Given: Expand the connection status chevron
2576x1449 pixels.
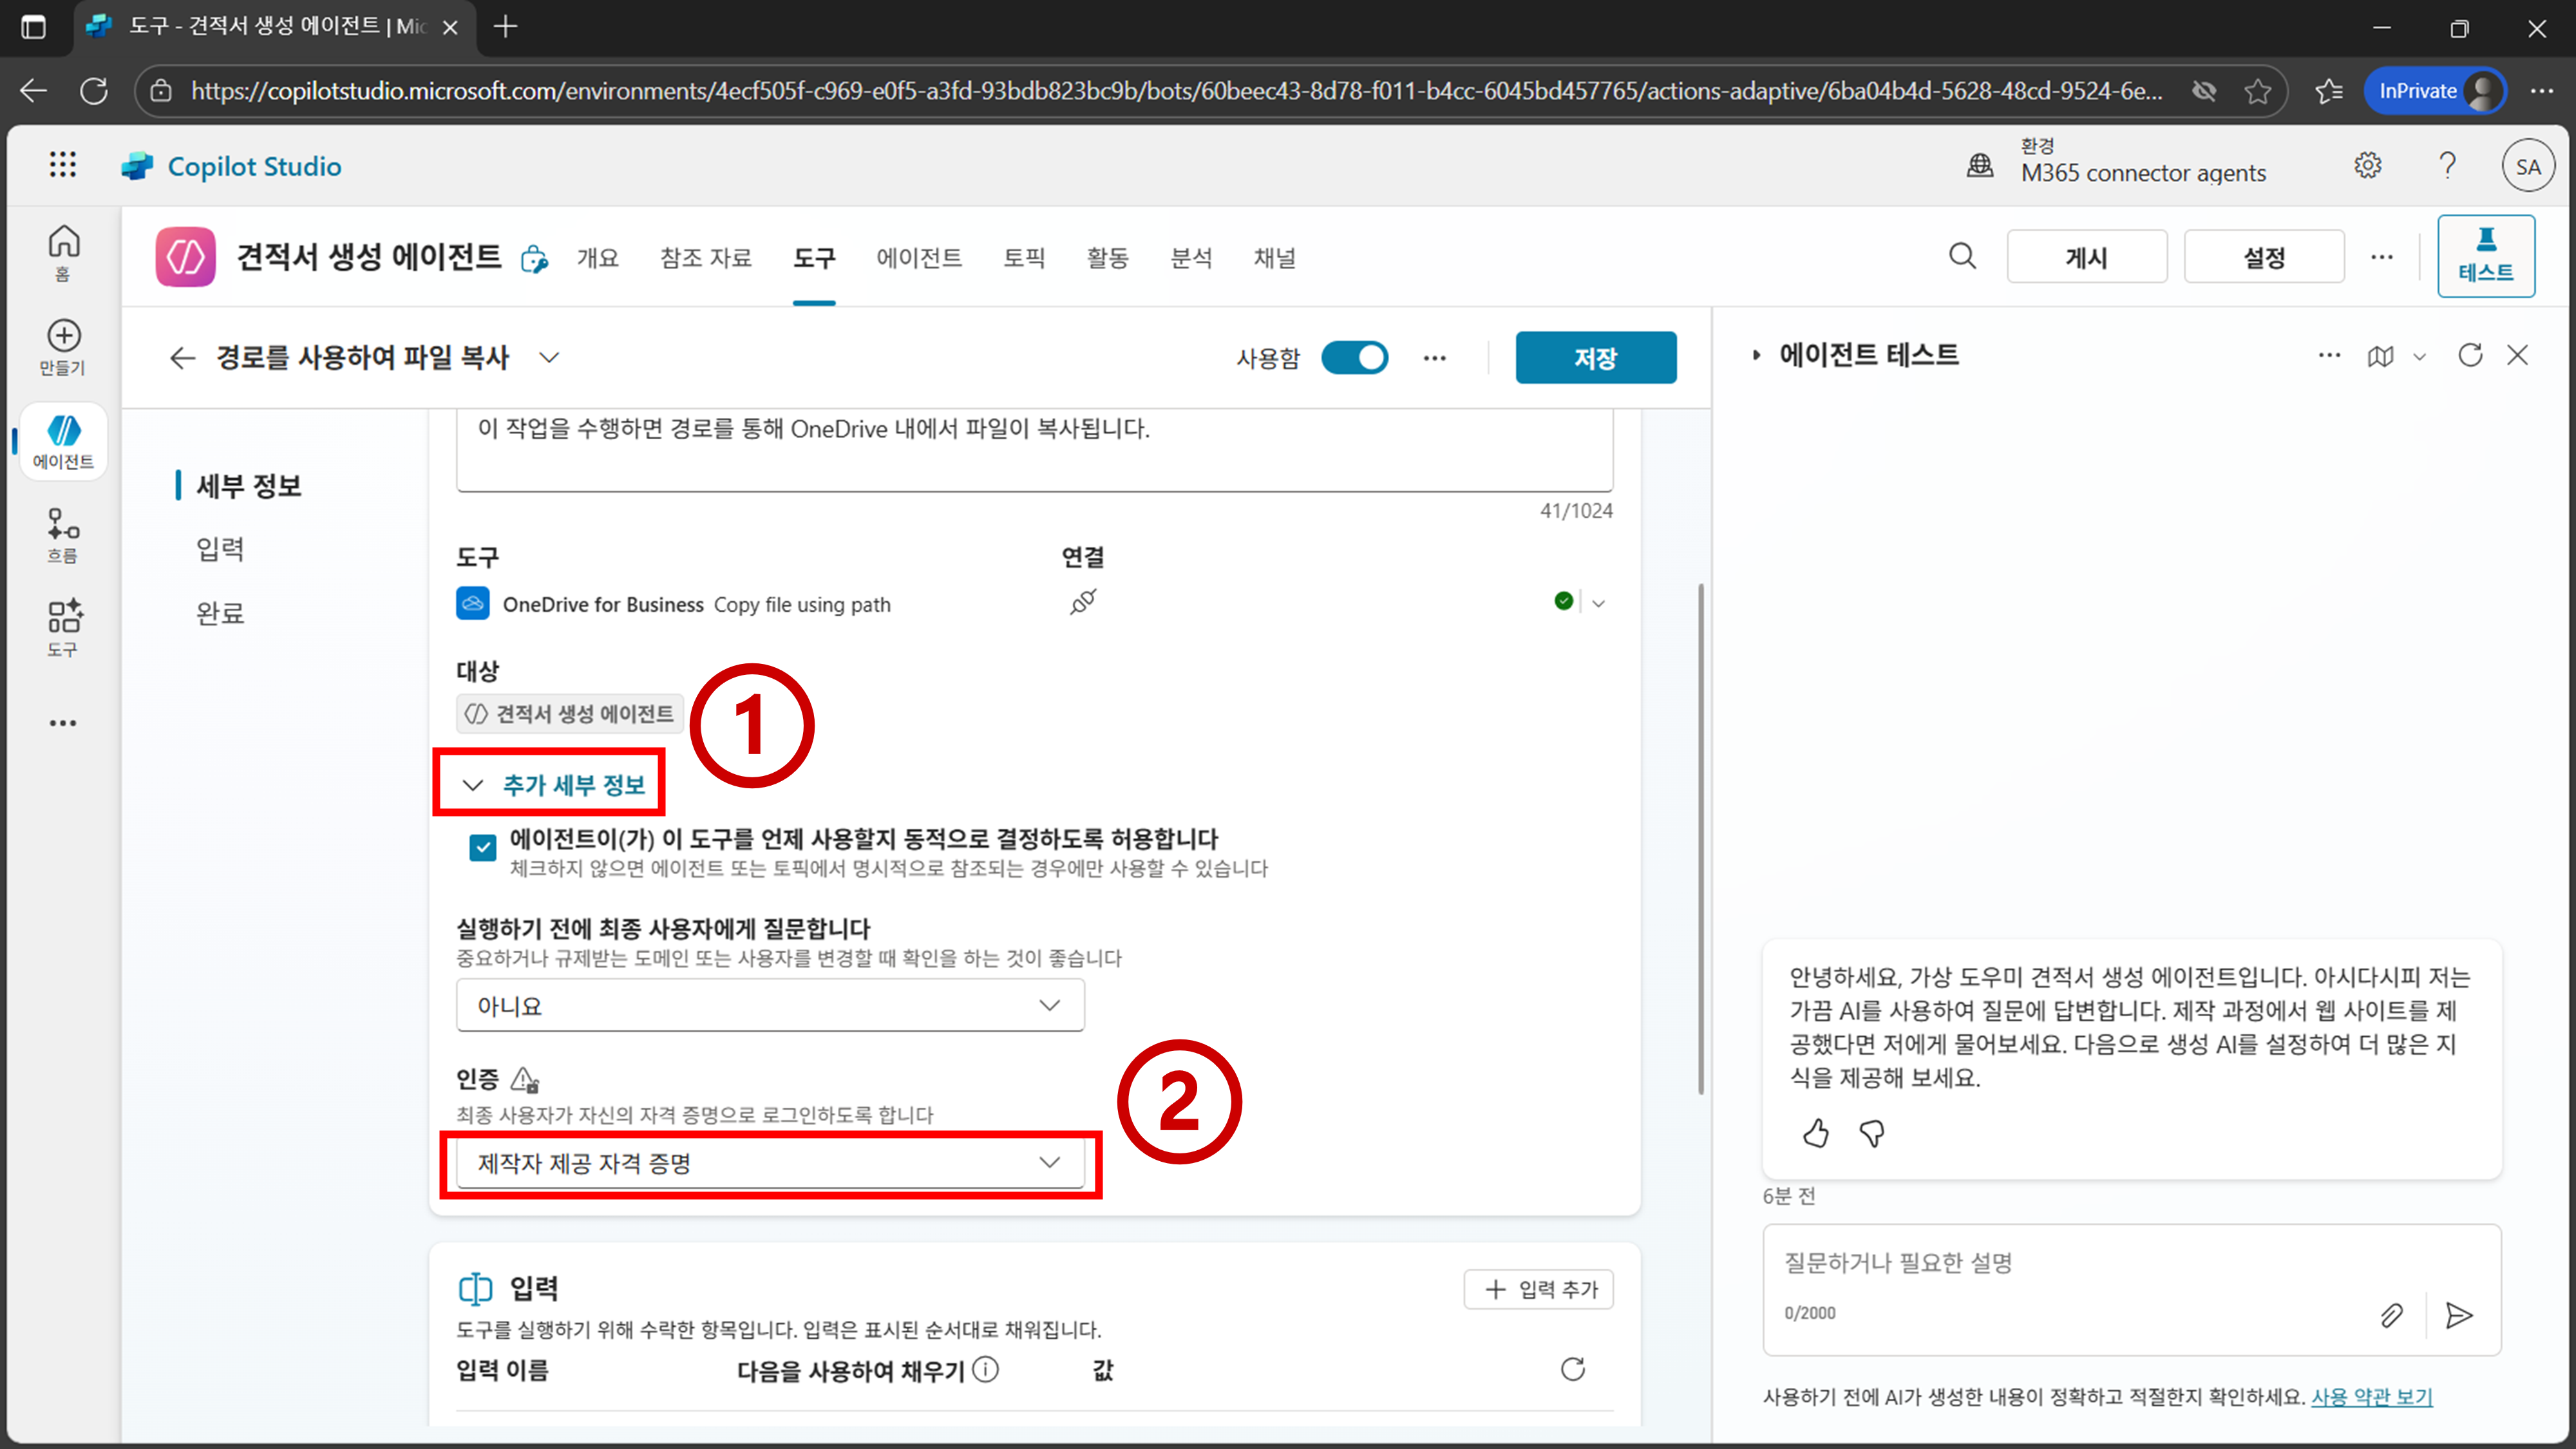Looking at the screenshot, I should pyautogui.click(x=1598, y=603).
